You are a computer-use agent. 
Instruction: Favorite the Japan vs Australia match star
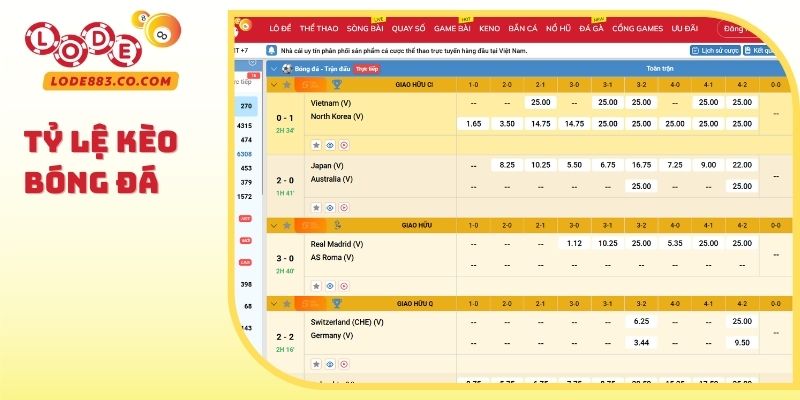[316, 208]
